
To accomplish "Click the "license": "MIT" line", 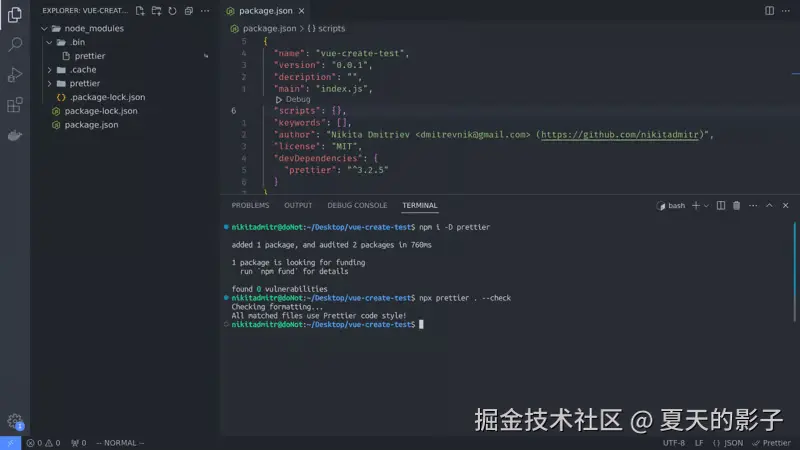I will pos(318,146).
